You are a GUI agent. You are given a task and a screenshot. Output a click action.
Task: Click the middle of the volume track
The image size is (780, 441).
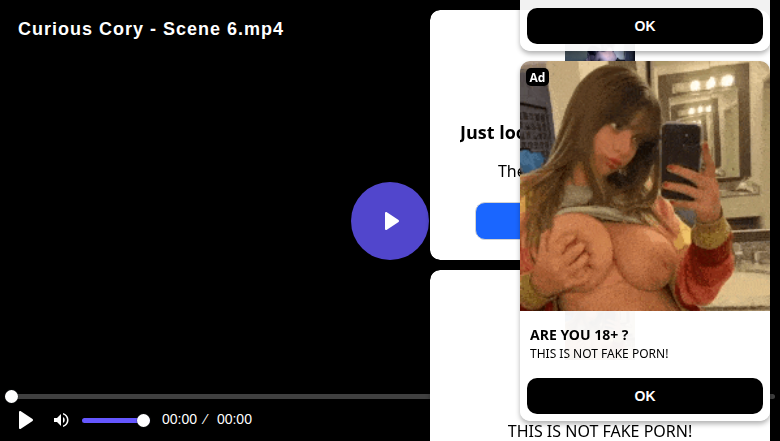click(112, 420)
